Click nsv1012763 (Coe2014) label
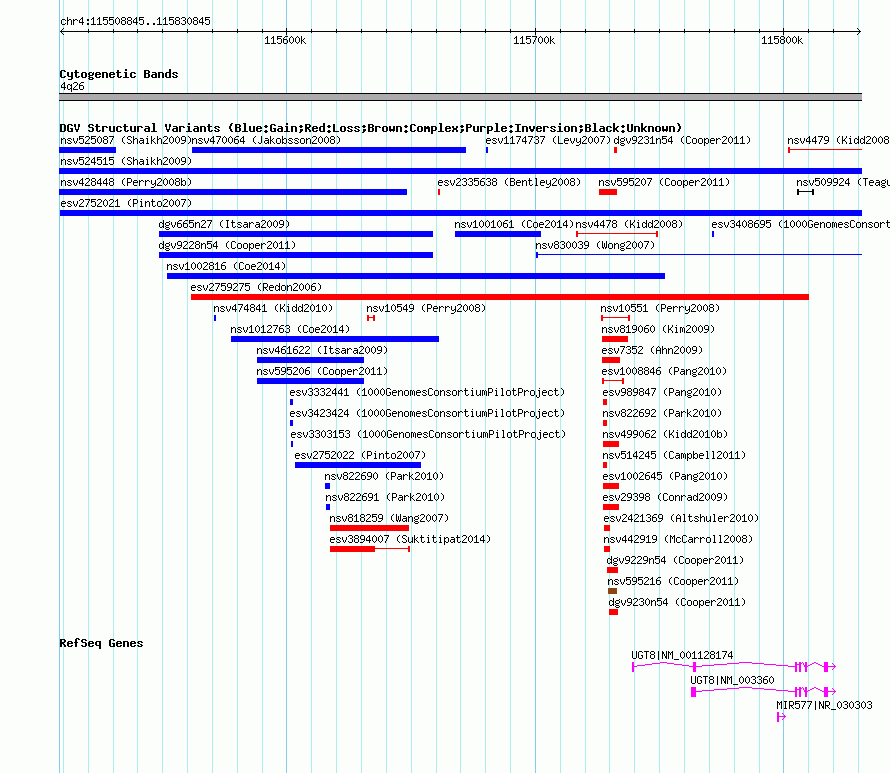The width and height of the screenshot is (890, 773). pyautogui.click(x=290, y=329)
